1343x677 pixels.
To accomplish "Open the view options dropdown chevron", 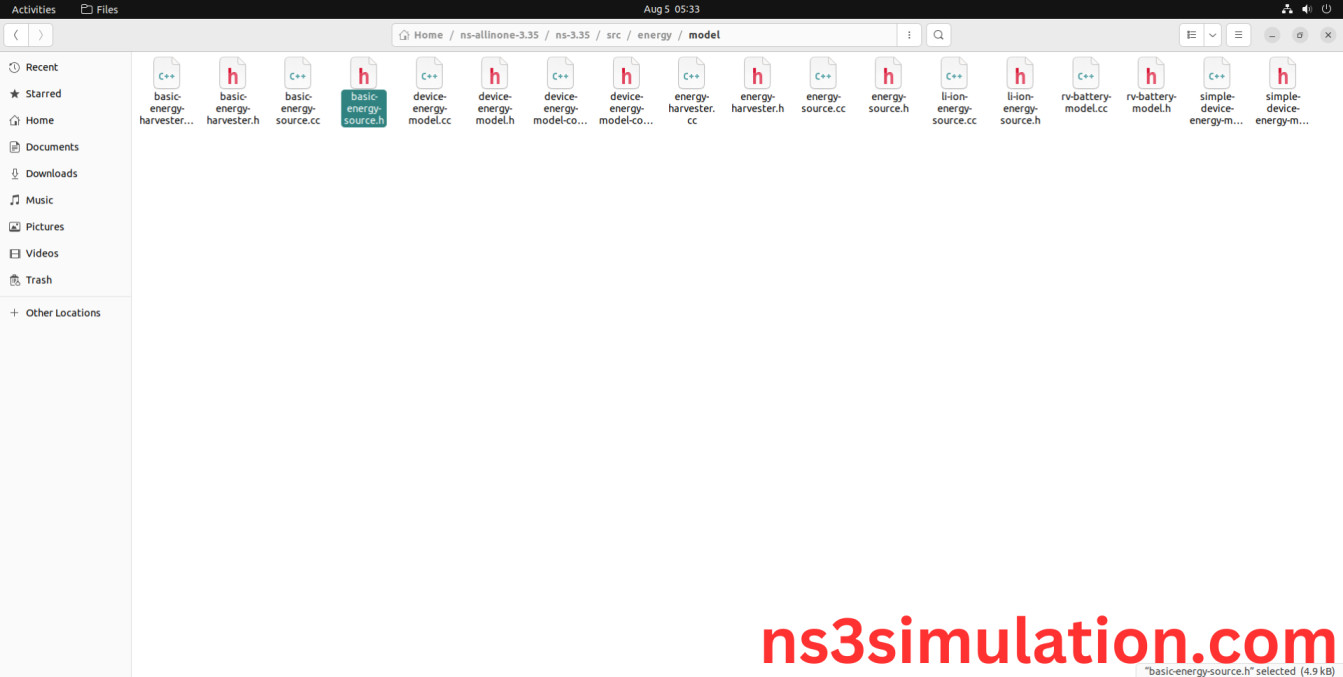I will click(x=1212, y=34).
